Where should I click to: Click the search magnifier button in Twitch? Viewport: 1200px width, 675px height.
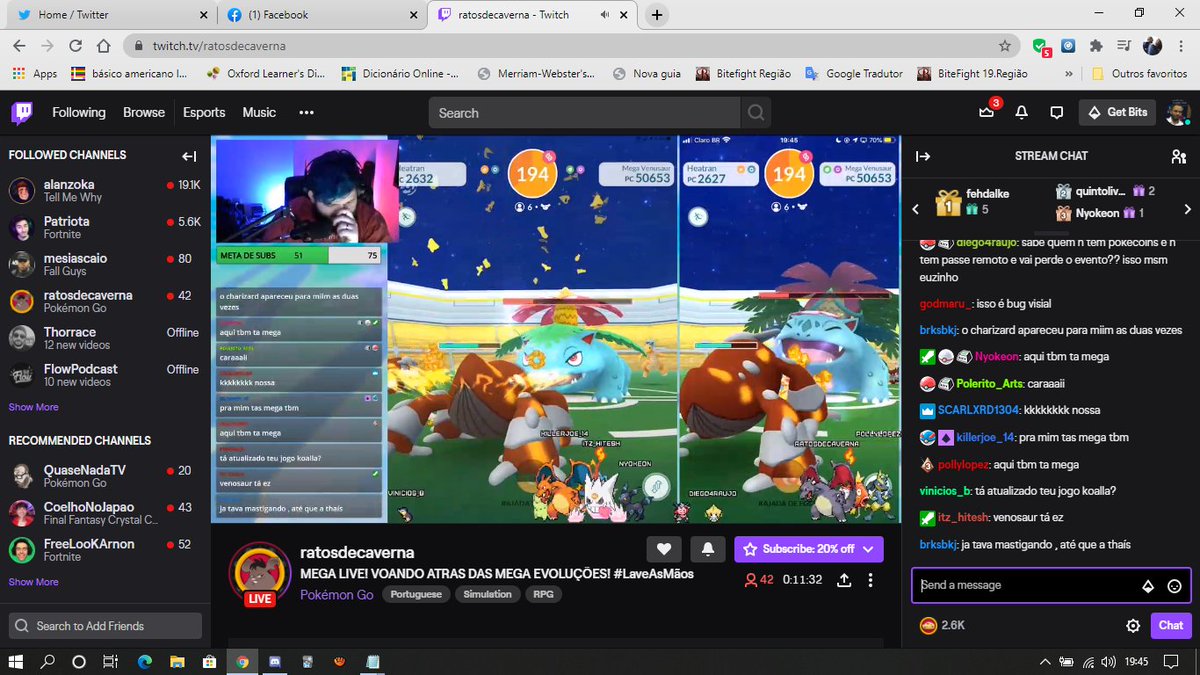tap(756, 113)
